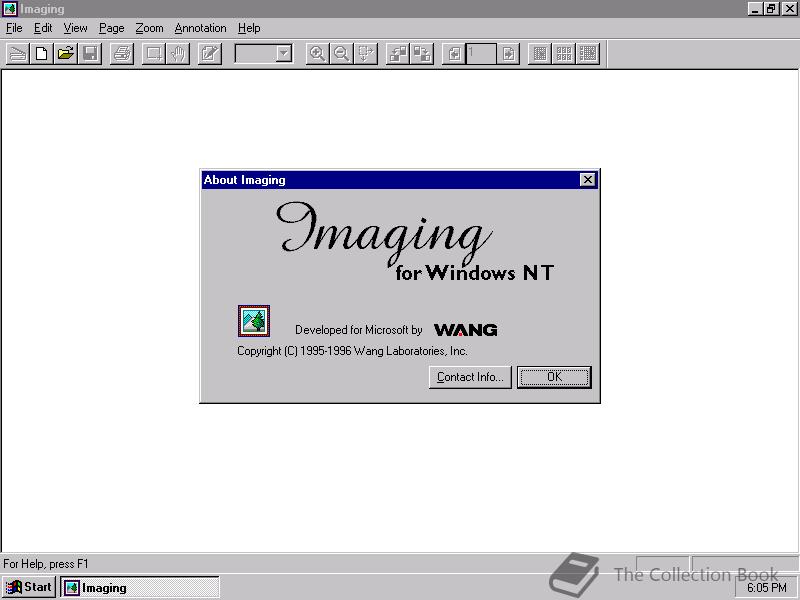
Task: Open a file with the folder icon
Action: 65,54
